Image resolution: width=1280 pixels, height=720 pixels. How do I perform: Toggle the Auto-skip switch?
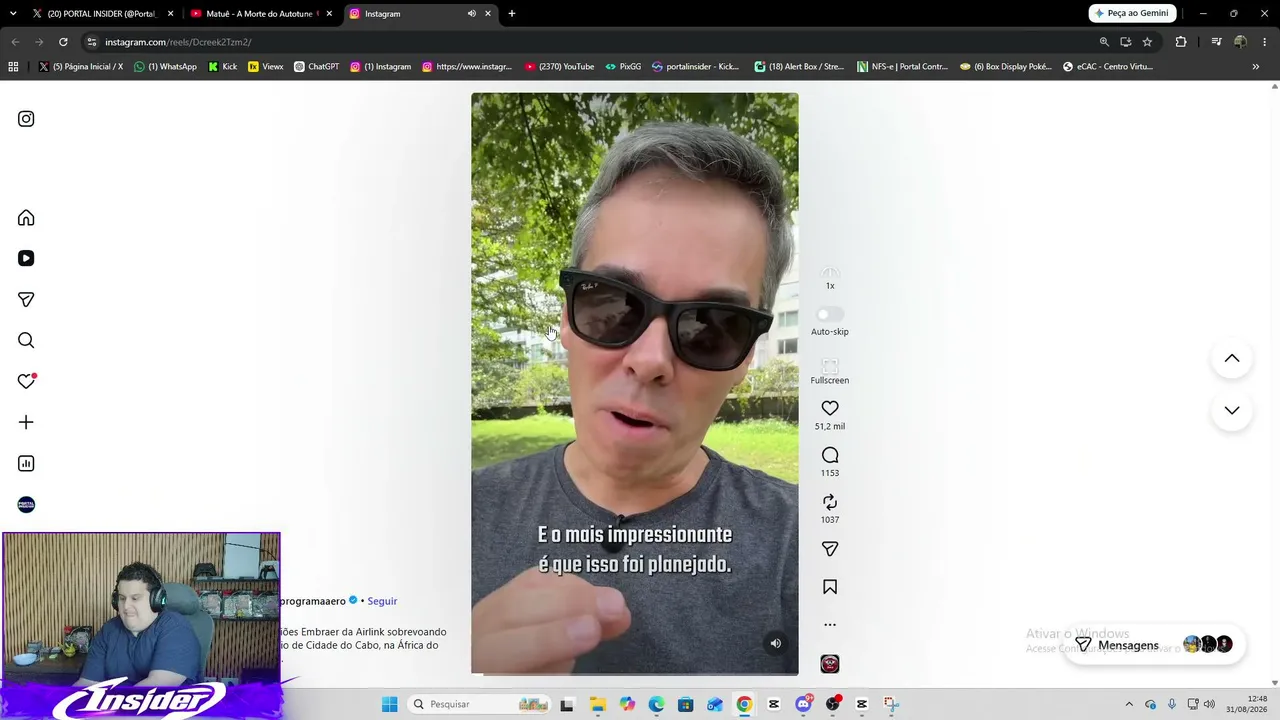tap(829, 314)
